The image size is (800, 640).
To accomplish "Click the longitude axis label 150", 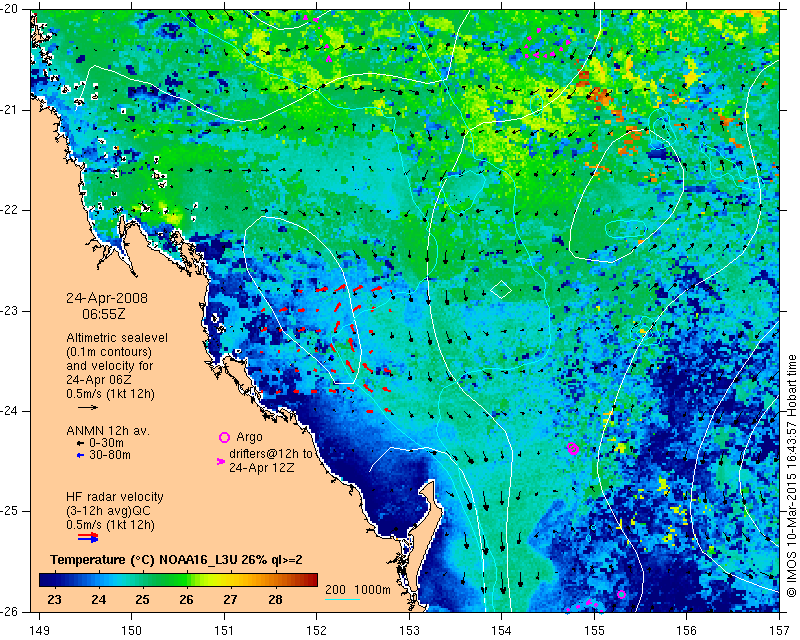I will click(132, 631).
